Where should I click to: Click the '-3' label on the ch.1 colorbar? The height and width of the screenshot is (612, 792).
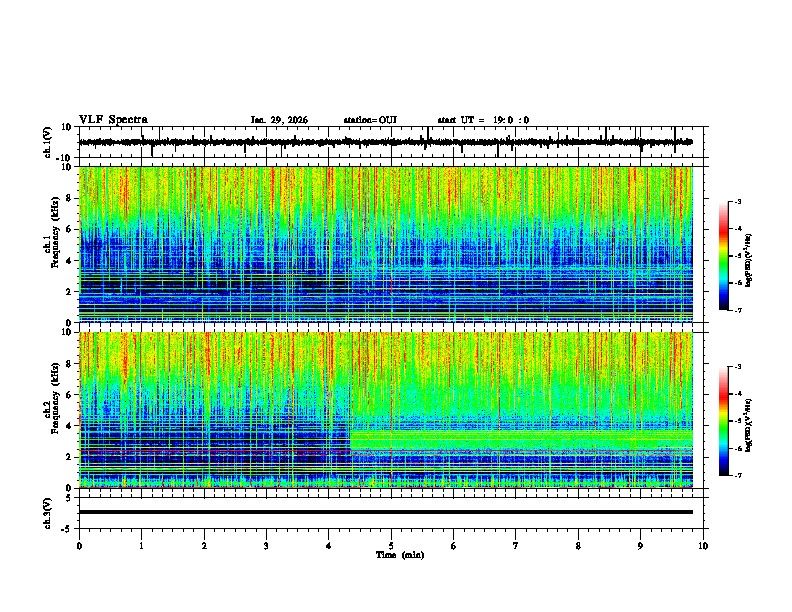737,202
